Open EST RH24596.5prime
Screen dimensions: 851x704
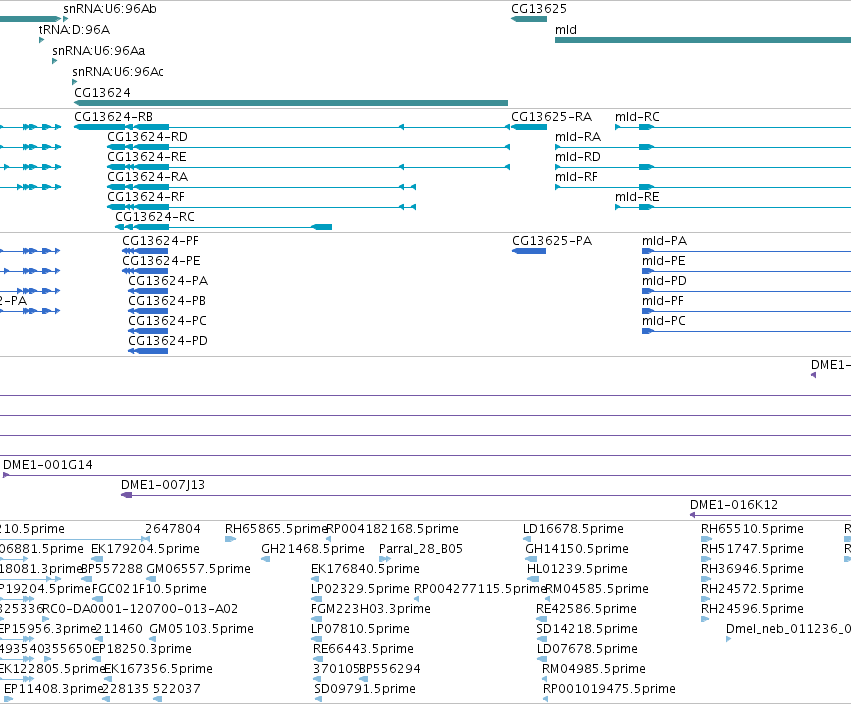click(x=752, y=610)
